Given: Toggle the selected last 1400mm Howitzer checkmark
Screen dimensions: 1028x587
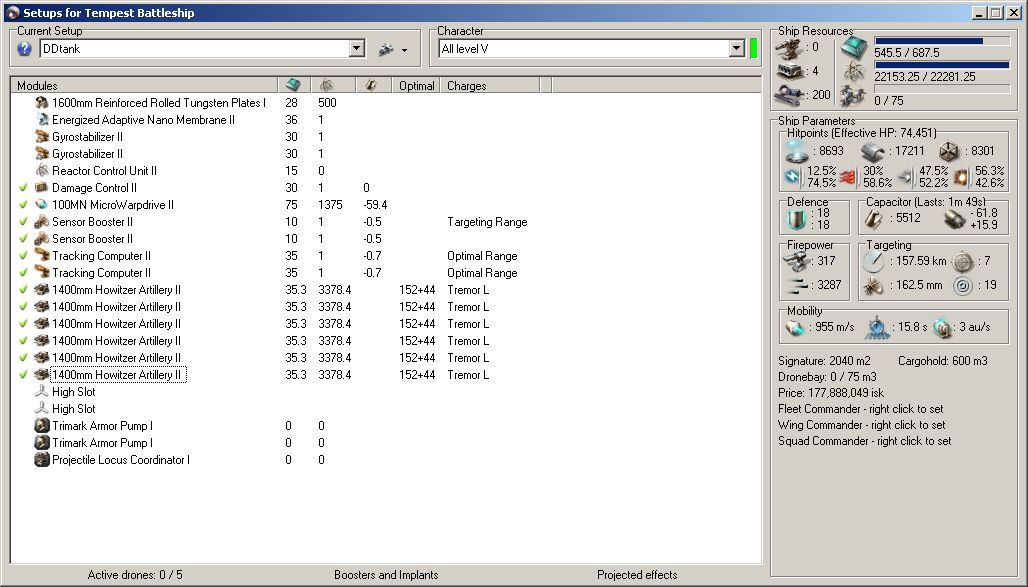Looking at the screenshot, I should coord(24,374).
